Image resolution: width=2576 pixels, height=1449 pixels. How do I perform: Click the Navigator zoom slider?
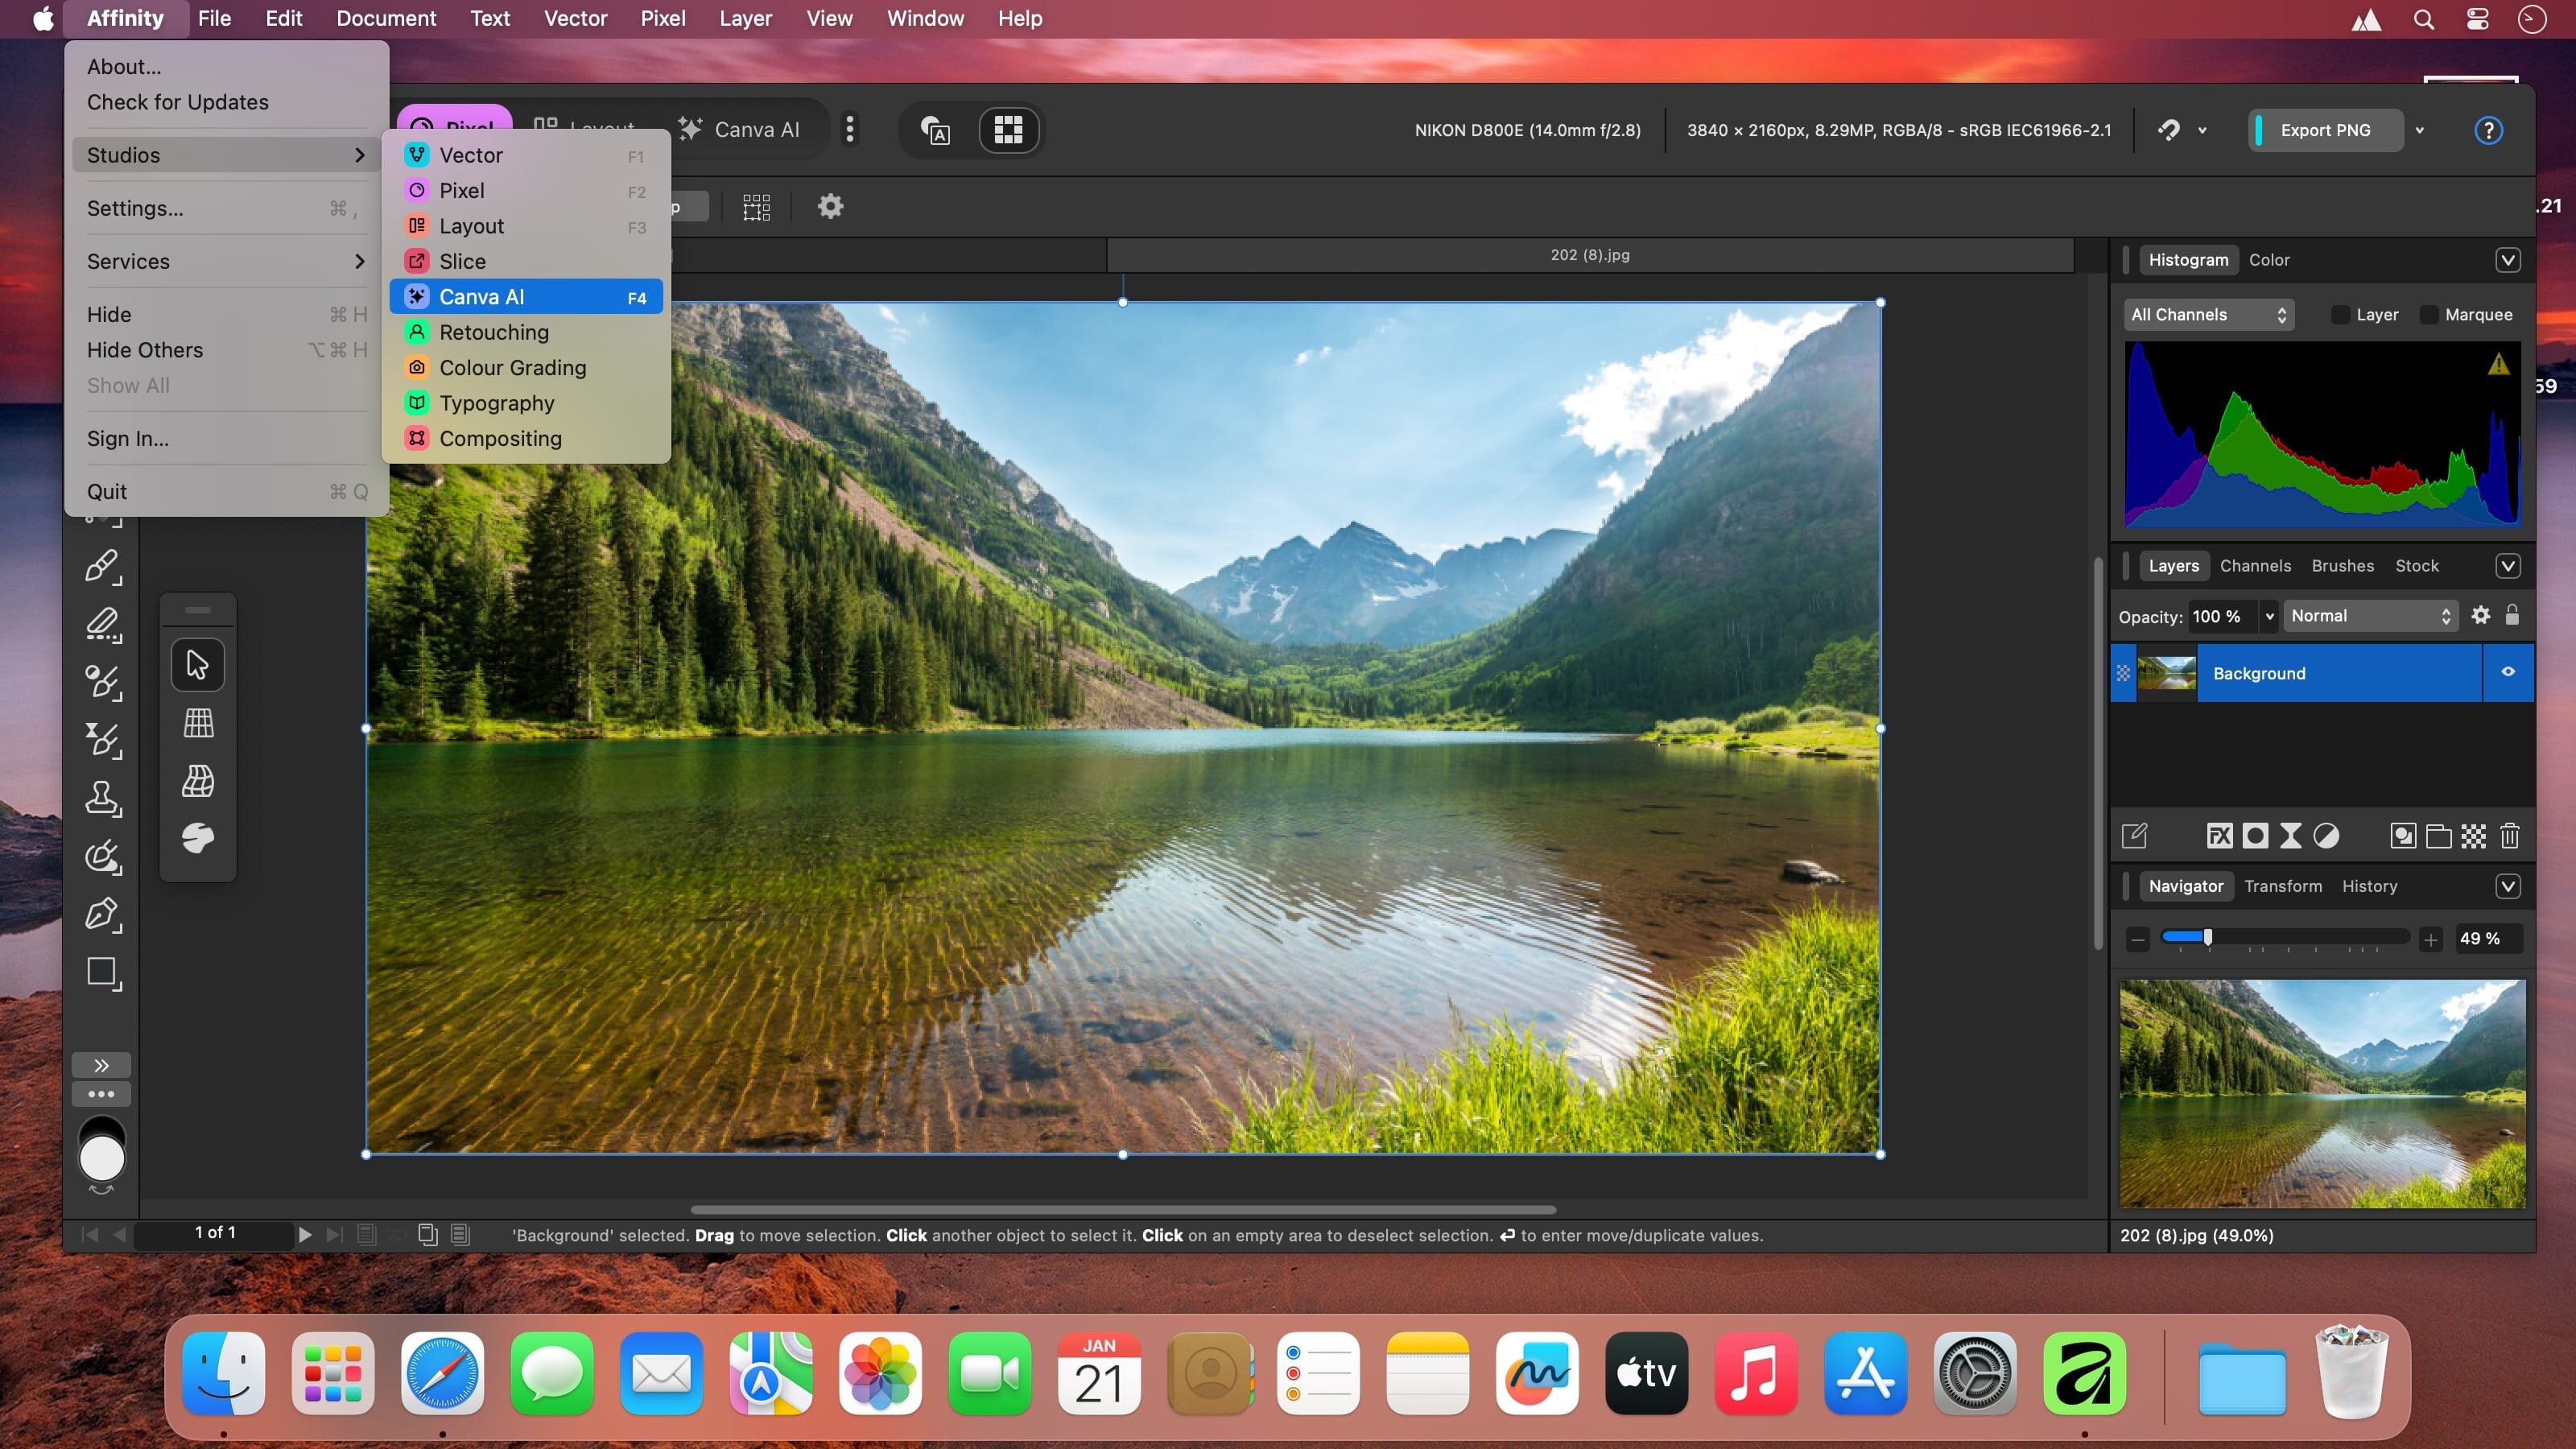(2284, 938)
